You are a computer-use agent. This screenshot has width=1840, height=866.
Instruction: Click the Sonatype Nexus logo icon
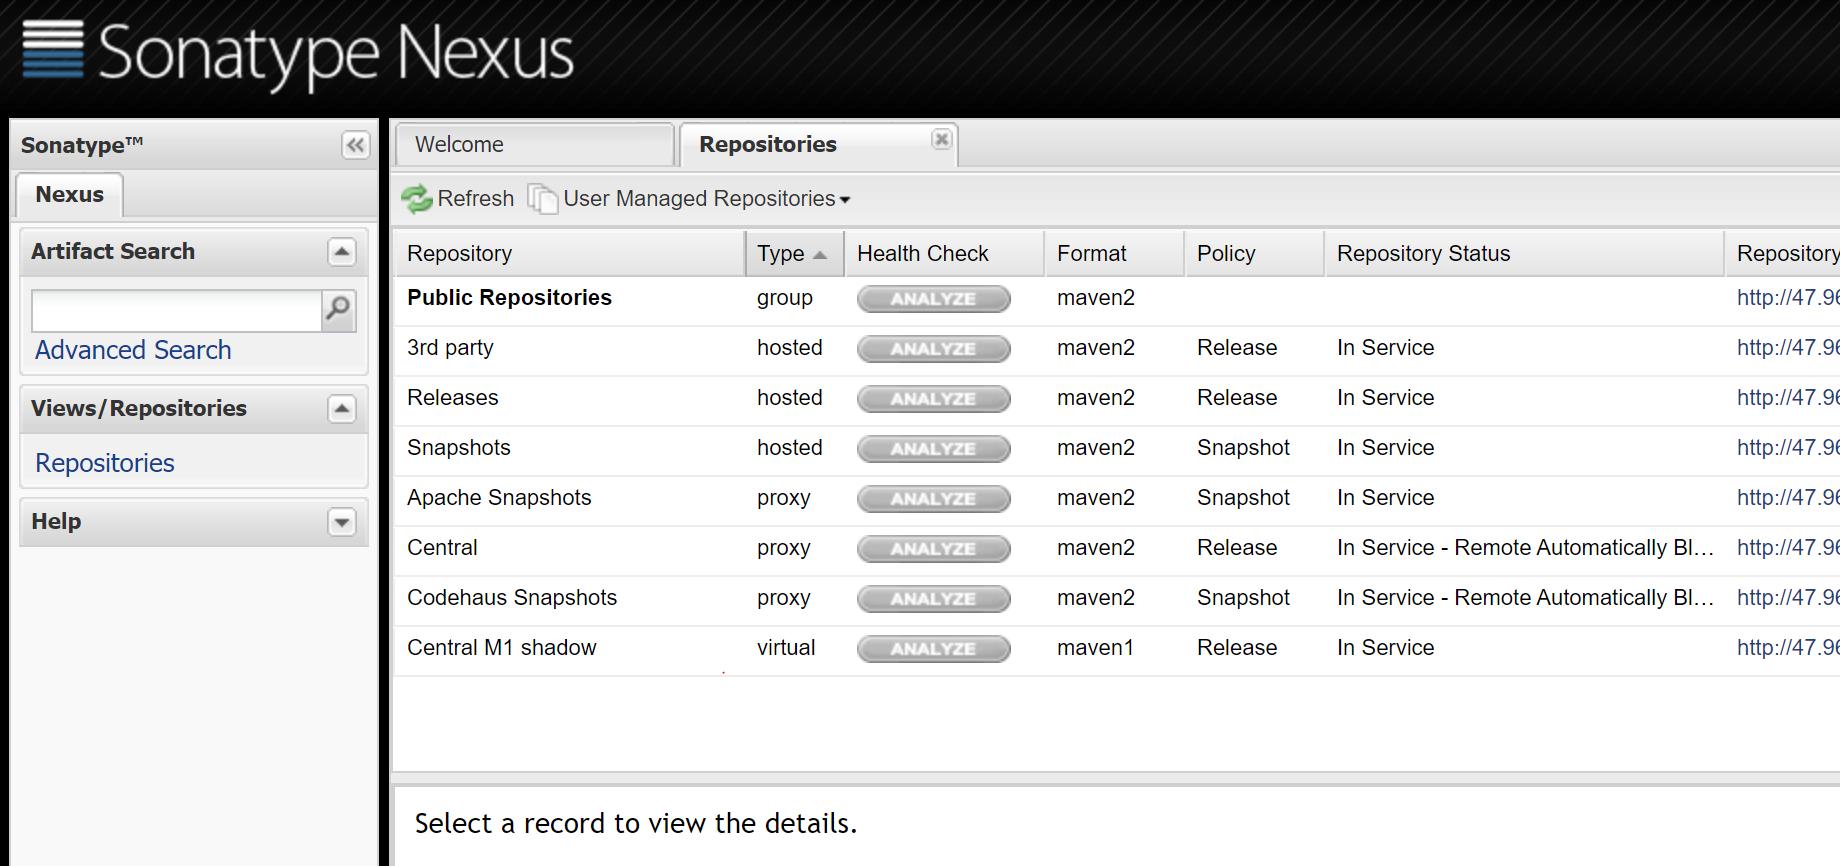(53, 48)
